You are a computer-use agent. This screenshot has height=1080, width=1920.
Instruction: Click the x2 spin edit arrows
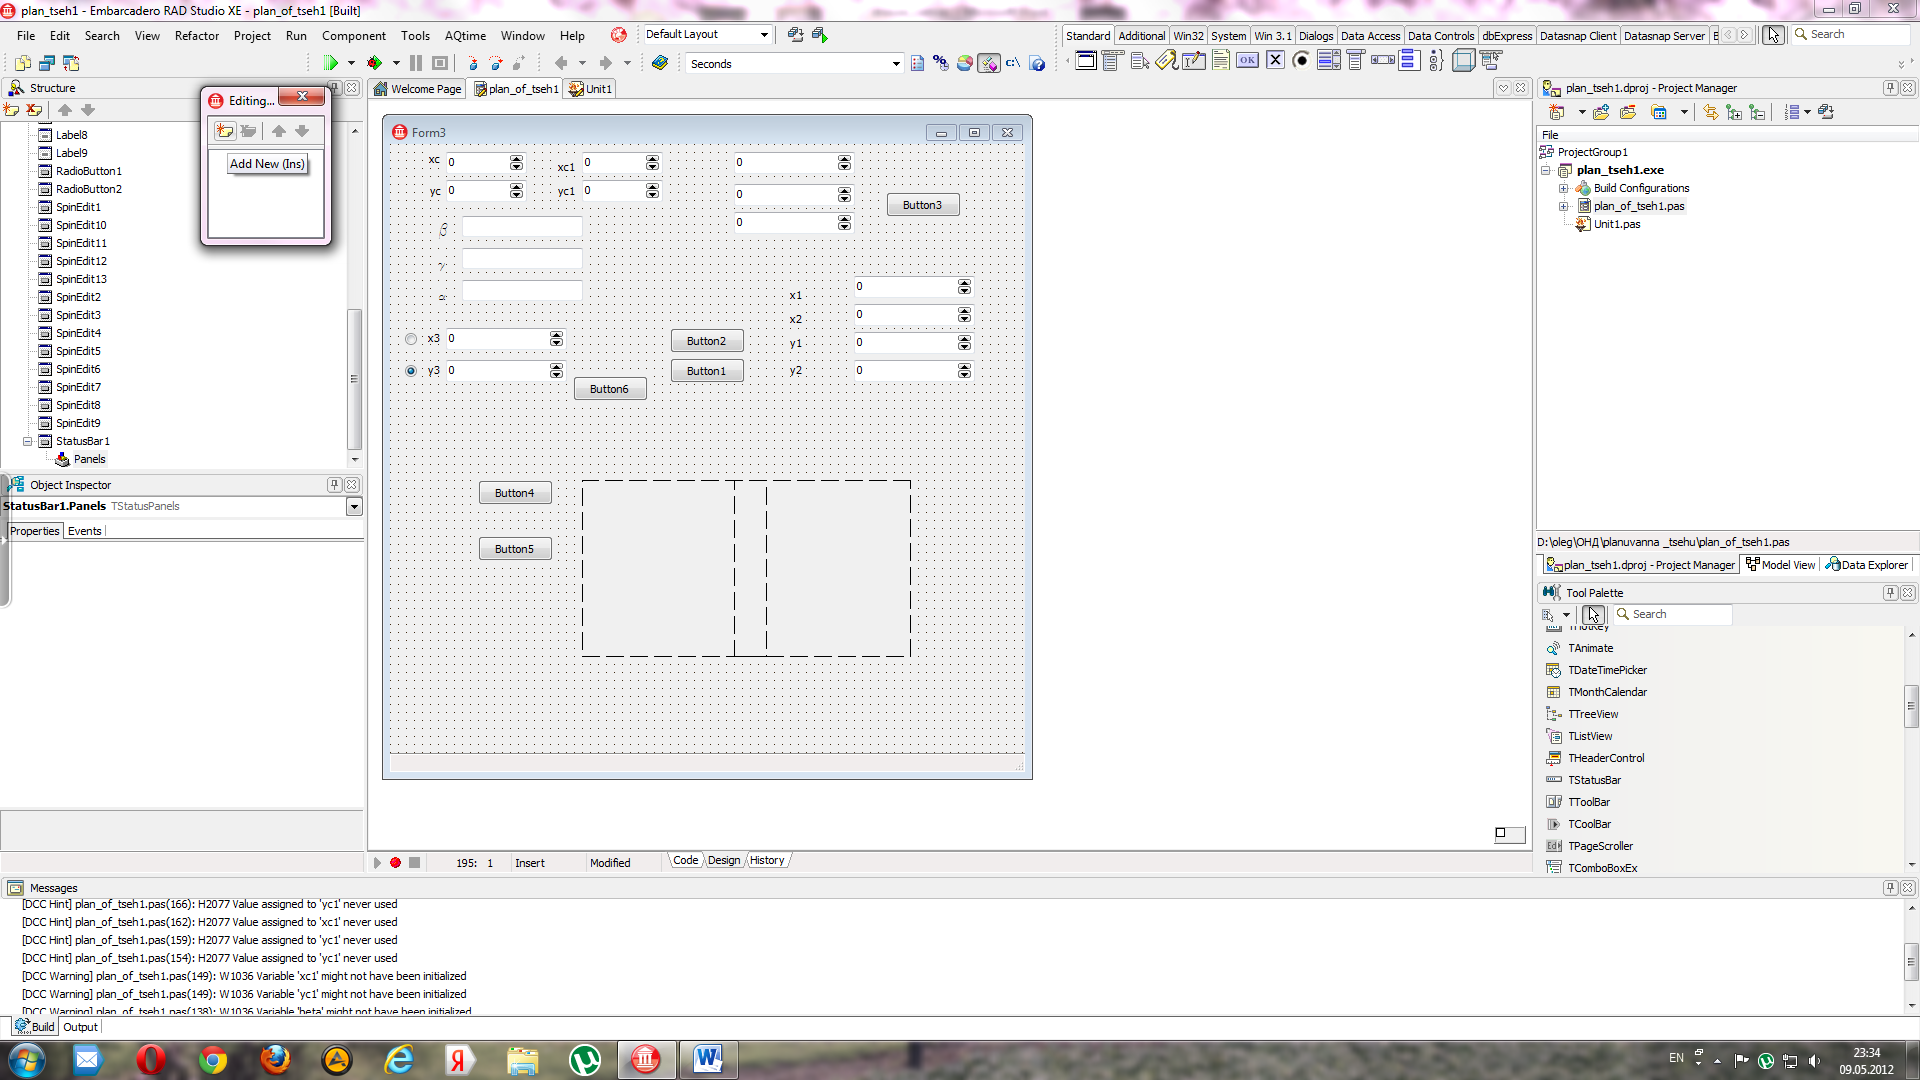964,315
